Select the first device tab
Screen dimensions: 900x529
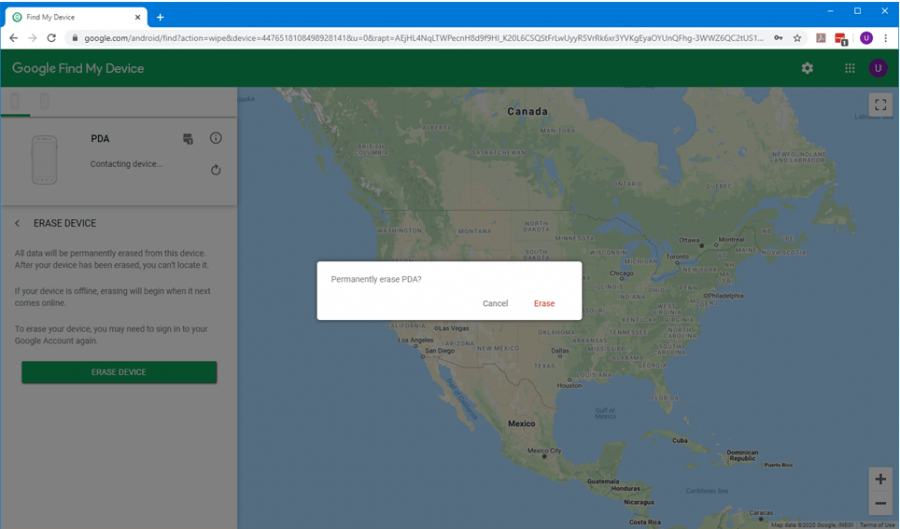pos(15,102)
